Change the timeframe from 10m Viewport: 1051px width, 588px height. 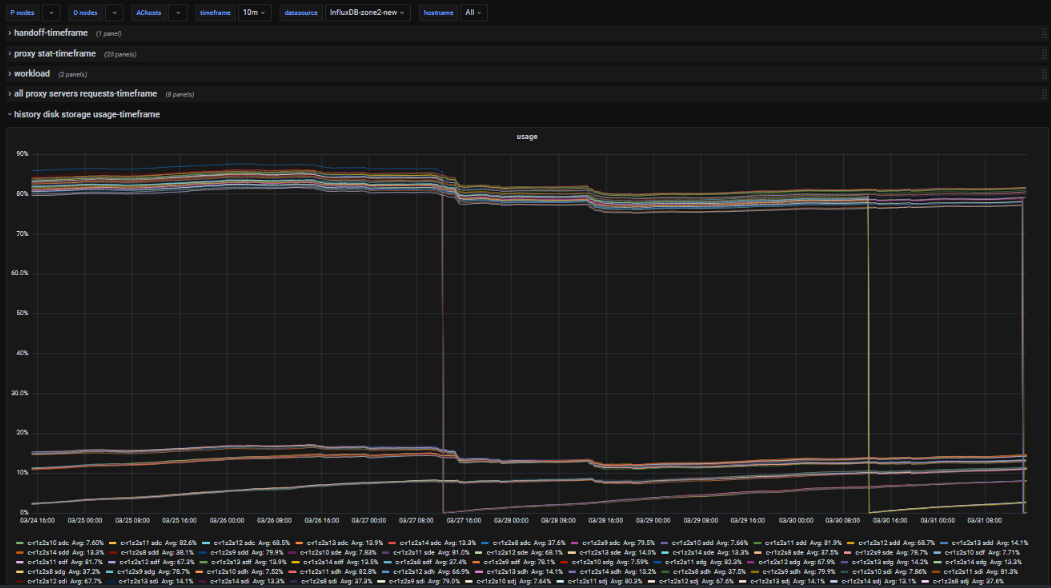(x=254, y=13)
